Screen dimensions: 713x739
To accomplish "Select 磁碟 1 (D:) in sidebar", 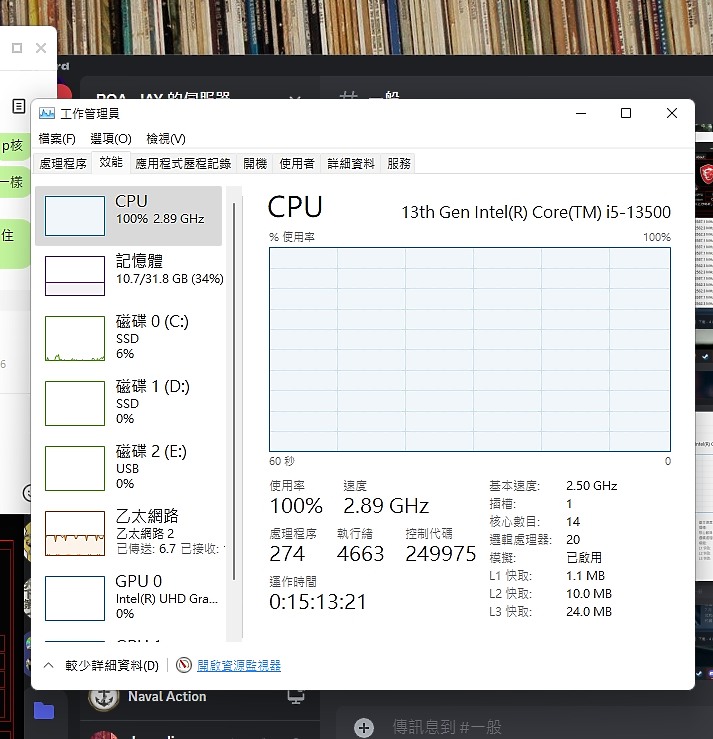I will [x=128, y=403].
